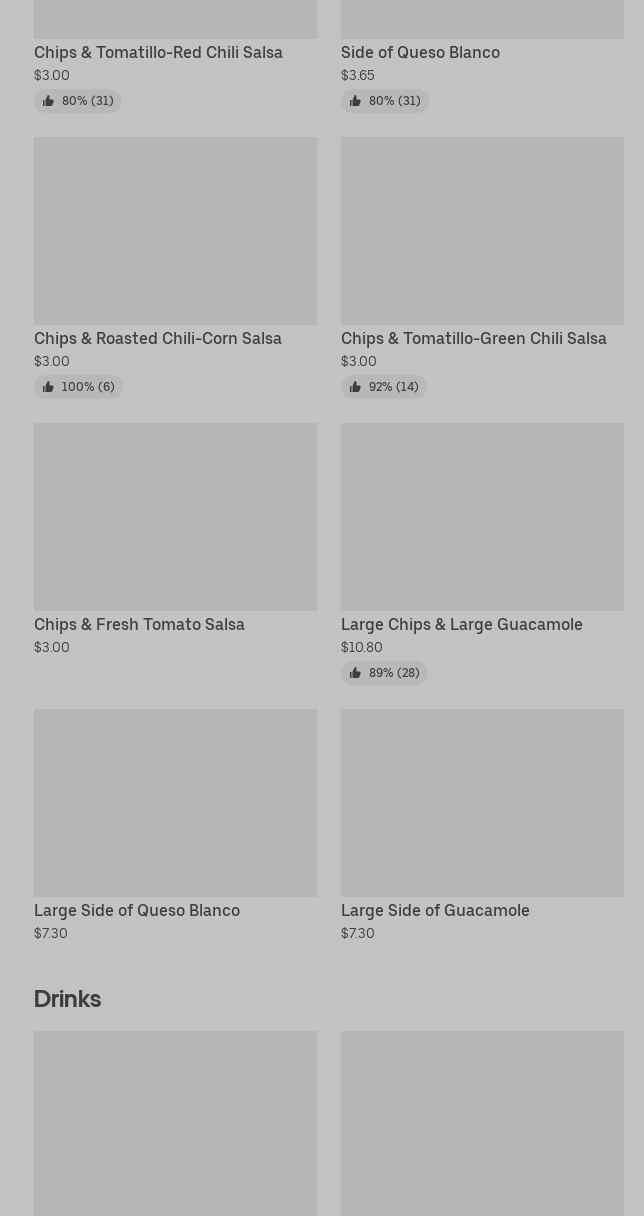Viewport: 644px width, 1216px height.
Task: Open Chips & Tomatillo-Green Chili Salsa image
Action: (482, 231)
